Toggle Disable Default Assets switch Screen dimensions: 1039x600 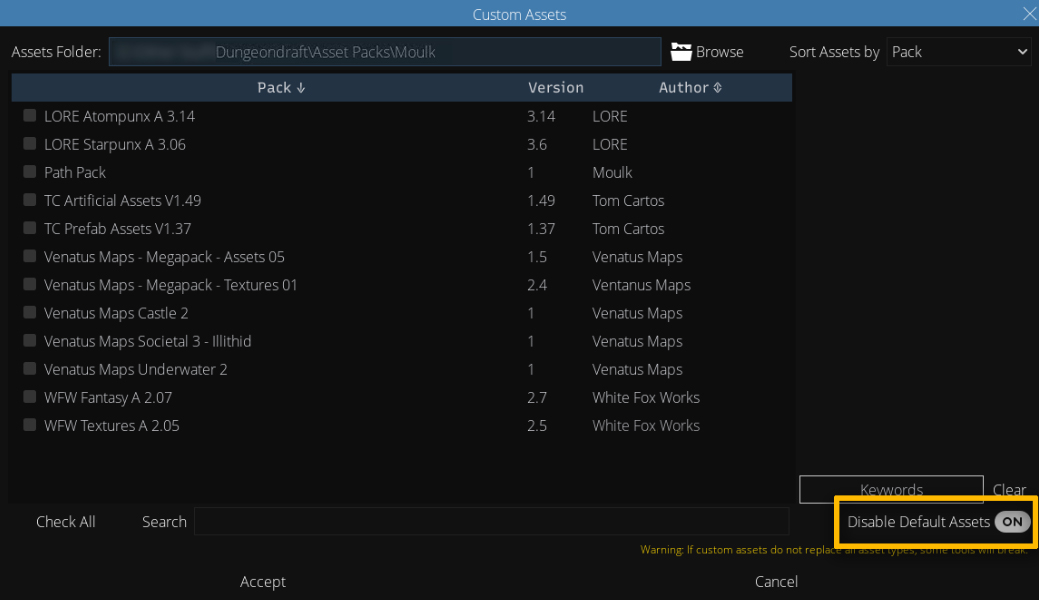(1012, 522)
